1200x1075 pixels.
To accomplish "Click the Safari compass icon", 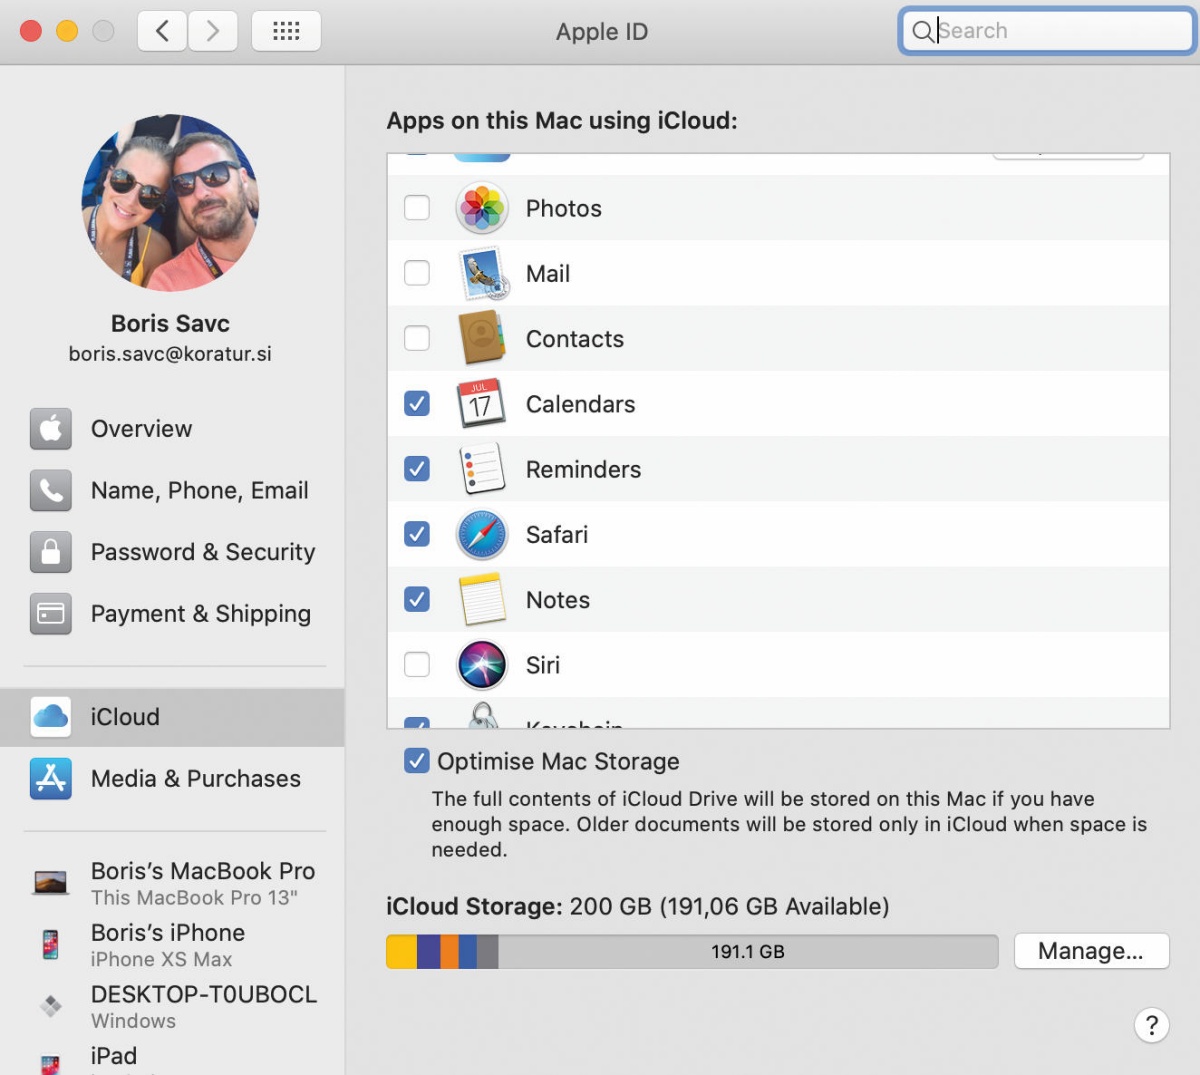I will [x=482, y=534].
